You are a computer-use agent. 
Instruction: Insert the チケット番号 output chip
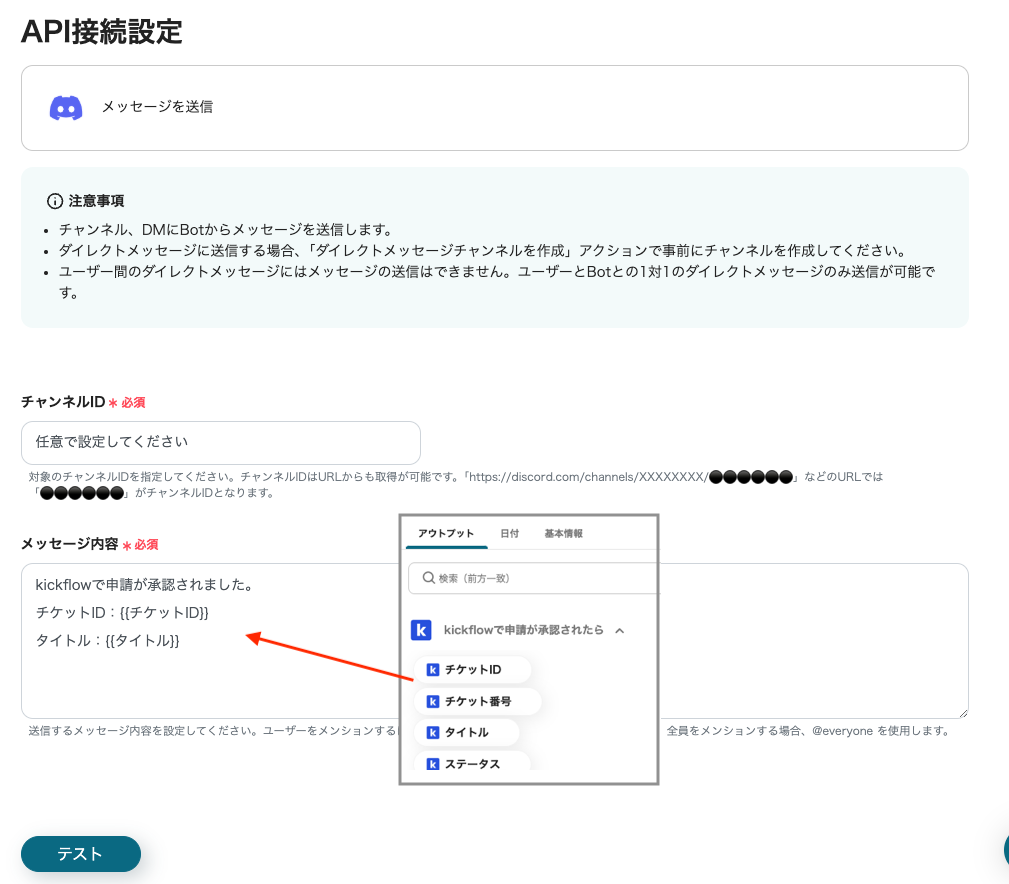click(x=477, y=701)
